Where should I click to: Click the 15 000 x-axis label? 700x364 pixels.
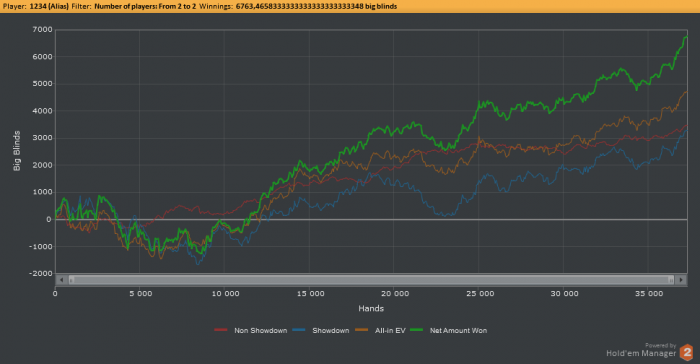[310, 293]
